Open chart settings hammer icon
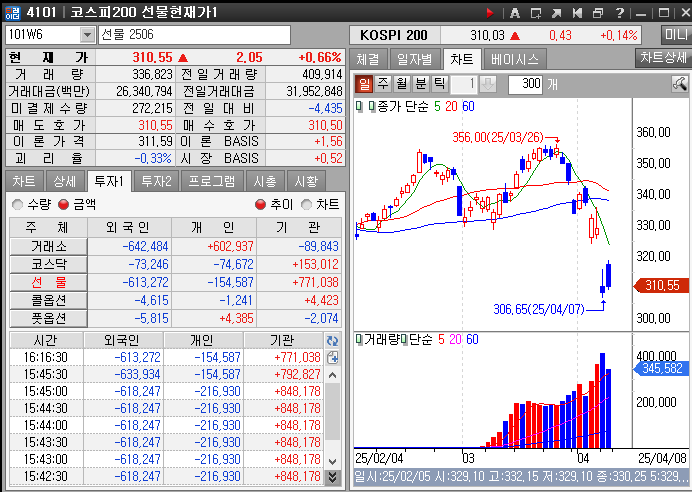Screen dimensions: 692x492 680,83
